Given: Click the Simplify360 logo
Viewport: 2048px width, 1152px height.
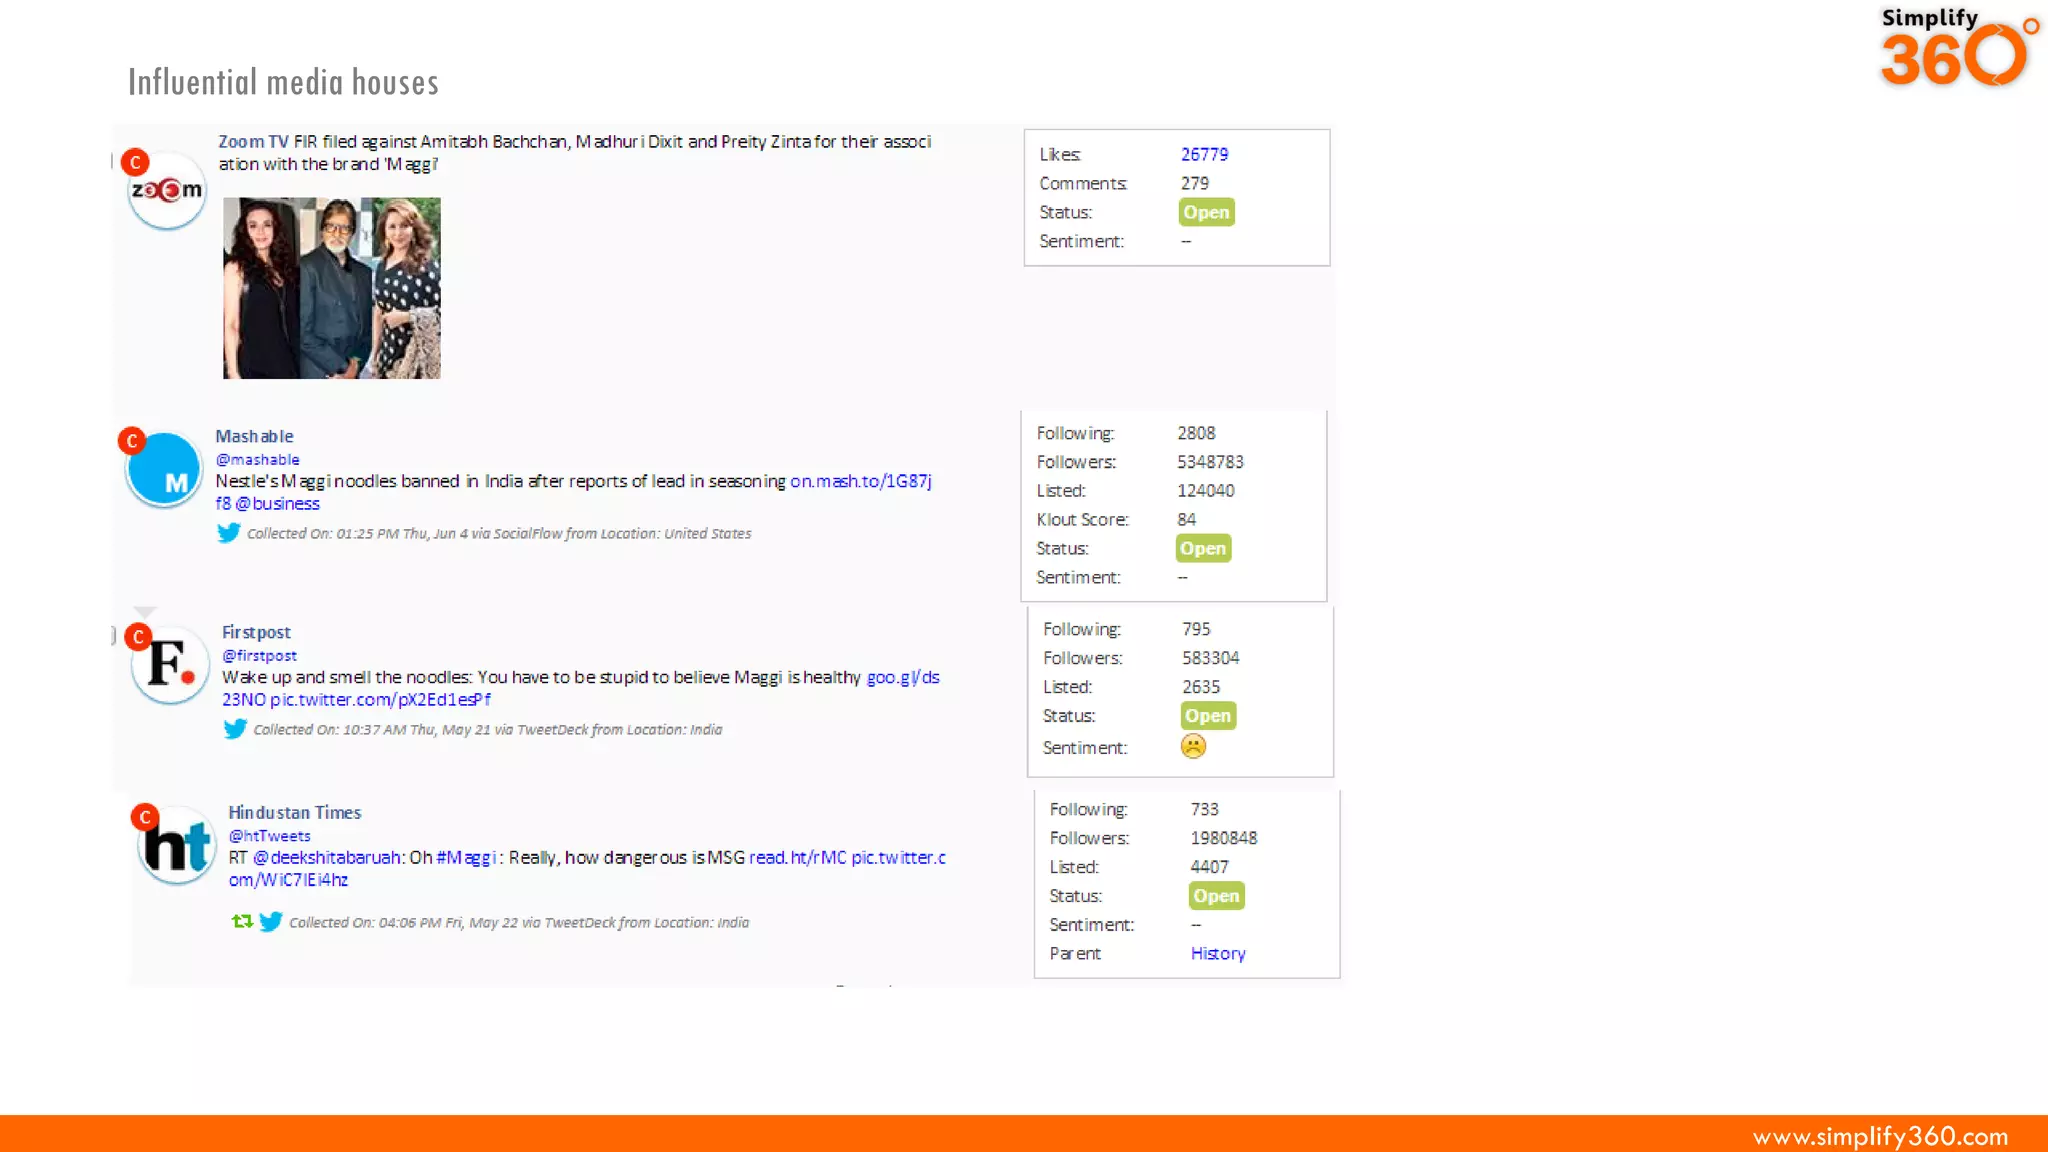Looking at the screenshot, I should (x=1956, y=48).
